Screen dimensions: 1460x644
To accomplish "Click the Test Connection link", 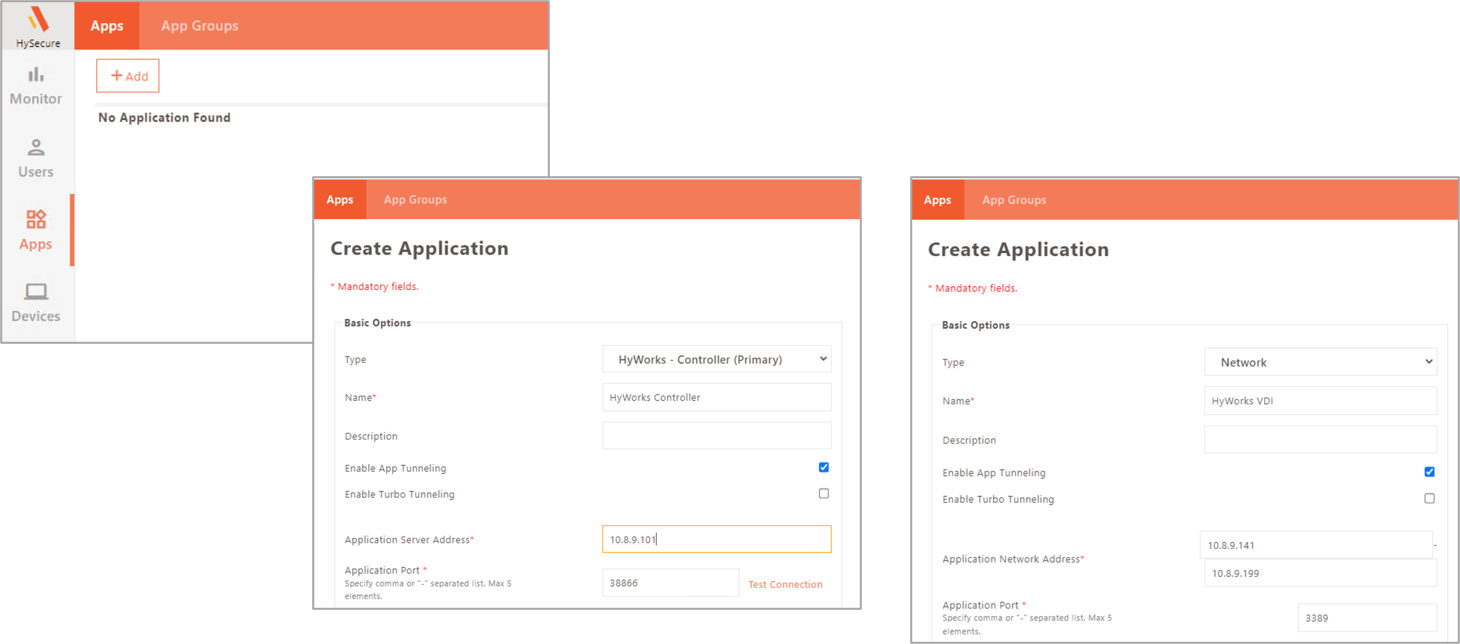I will coord(785,584).
